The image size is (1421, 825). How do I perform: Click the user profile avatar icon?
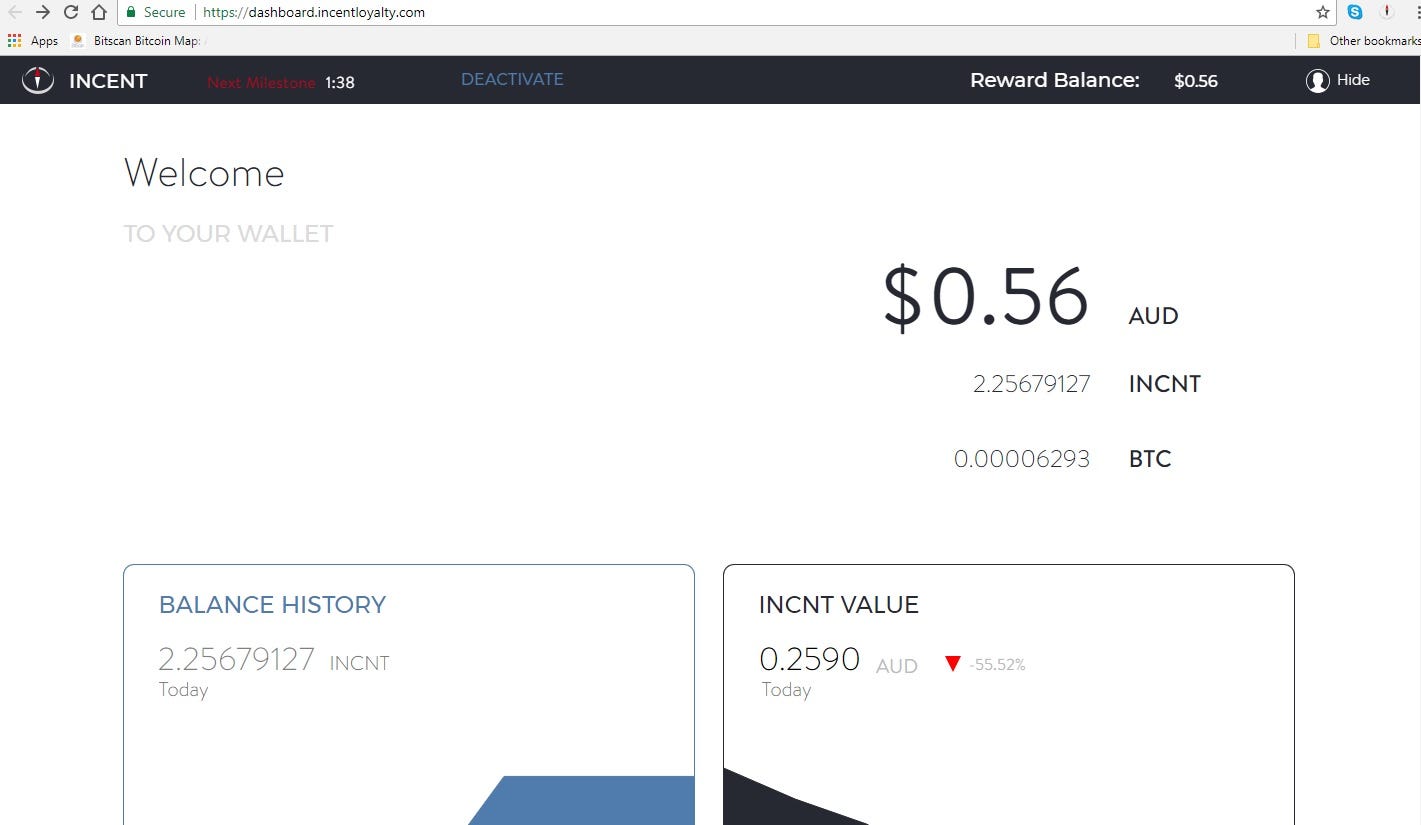[x=1317, y=81]
